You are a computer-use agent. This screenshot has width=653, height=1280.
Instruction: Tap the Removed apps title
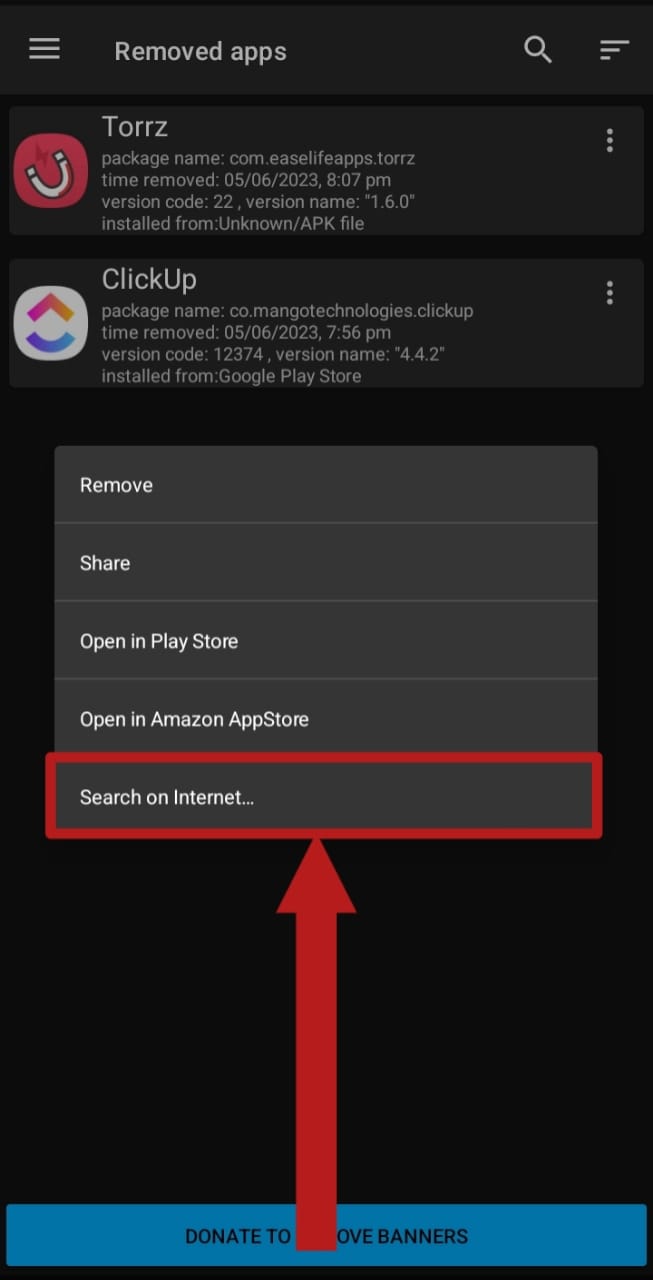(200, 51)
